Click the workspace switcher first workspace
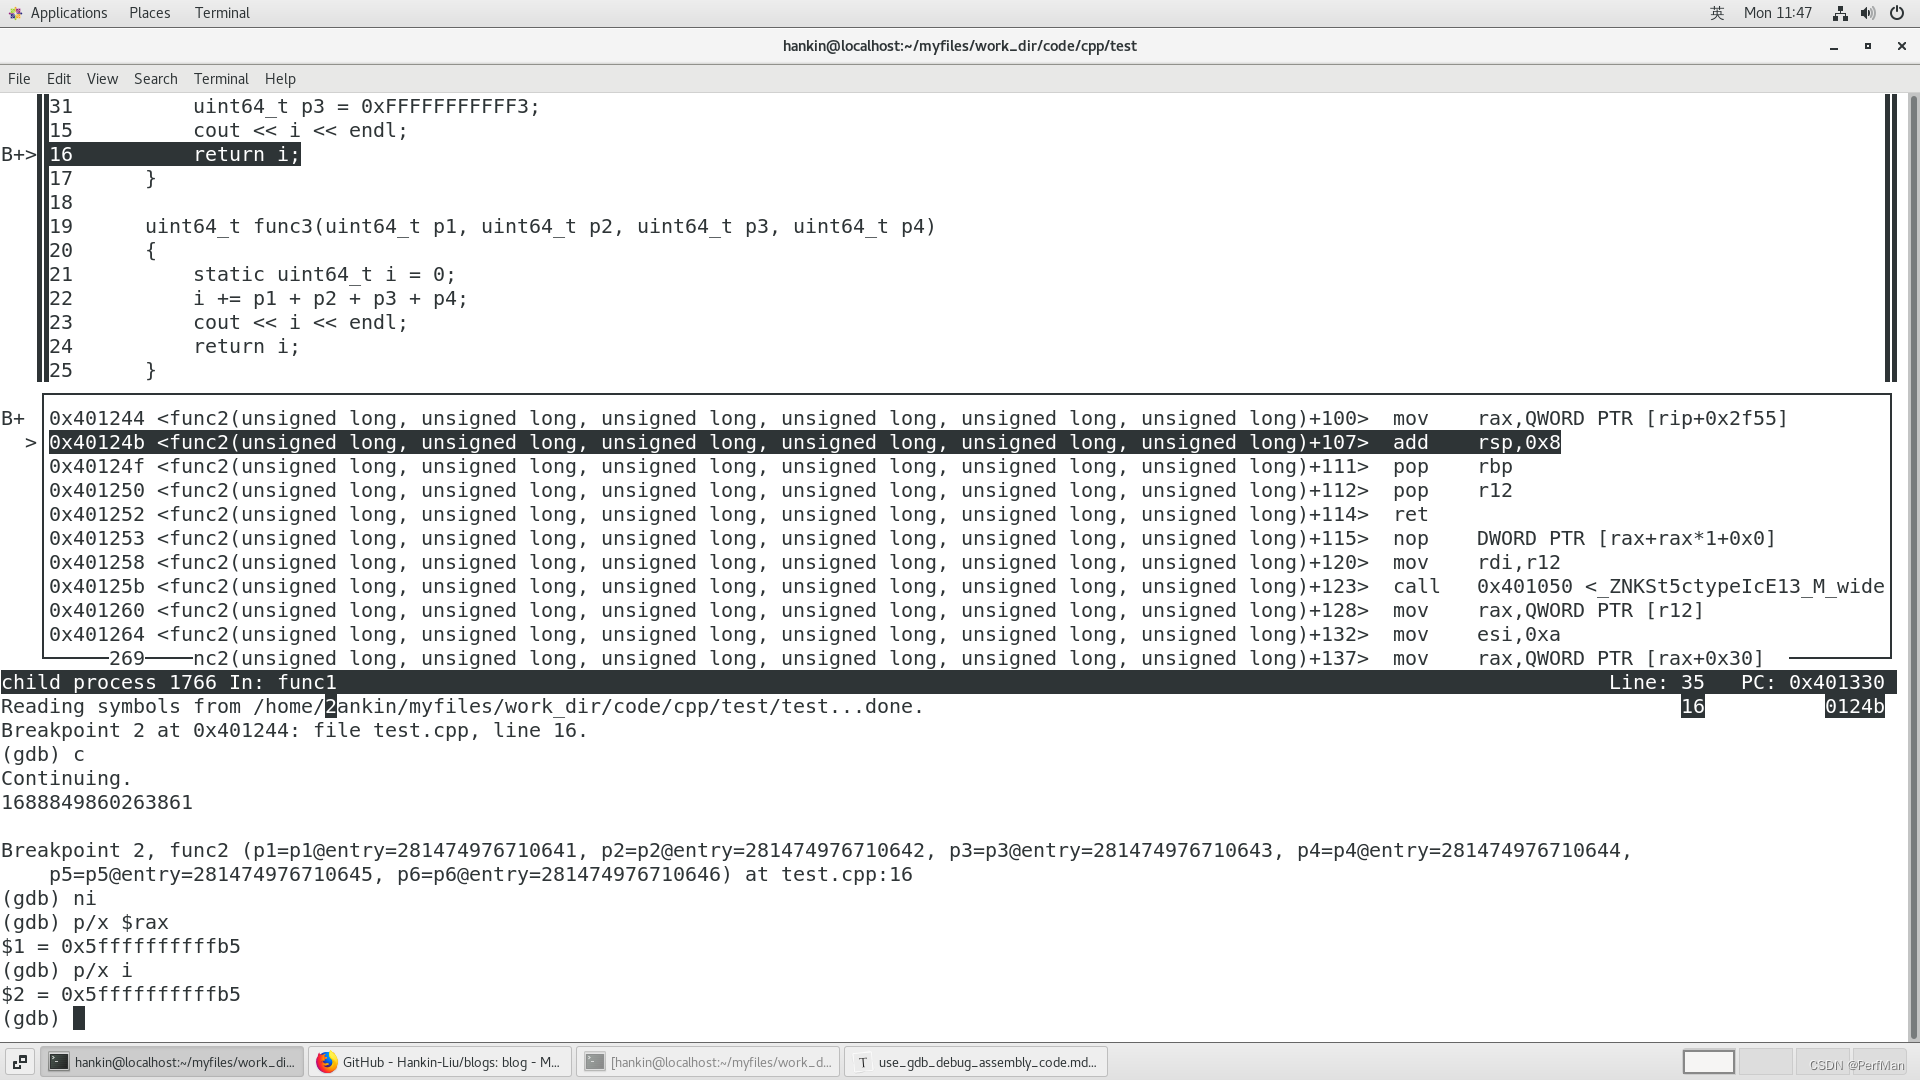This screenshot has height=1080, width=1920. [x=1708, y=1062]
